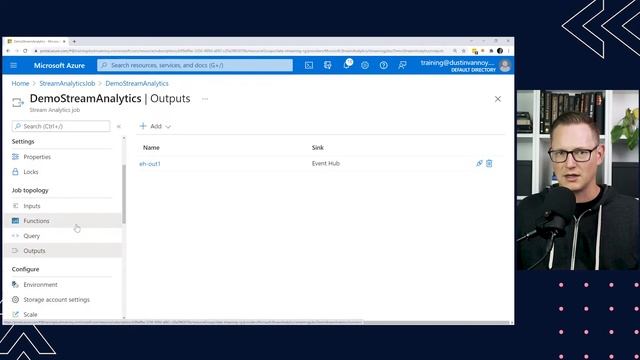Open Query under Job topology

point(31,236)
